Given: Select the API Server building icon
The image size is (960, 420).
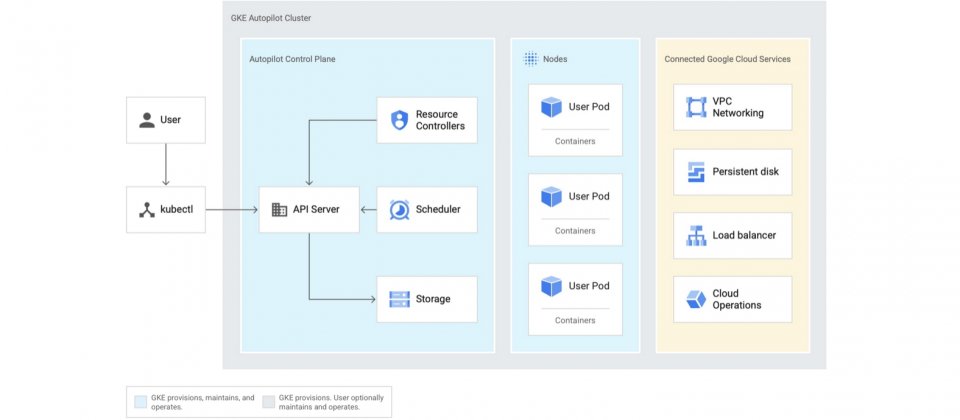Looking at the screenshot, I should pos(279,209).
